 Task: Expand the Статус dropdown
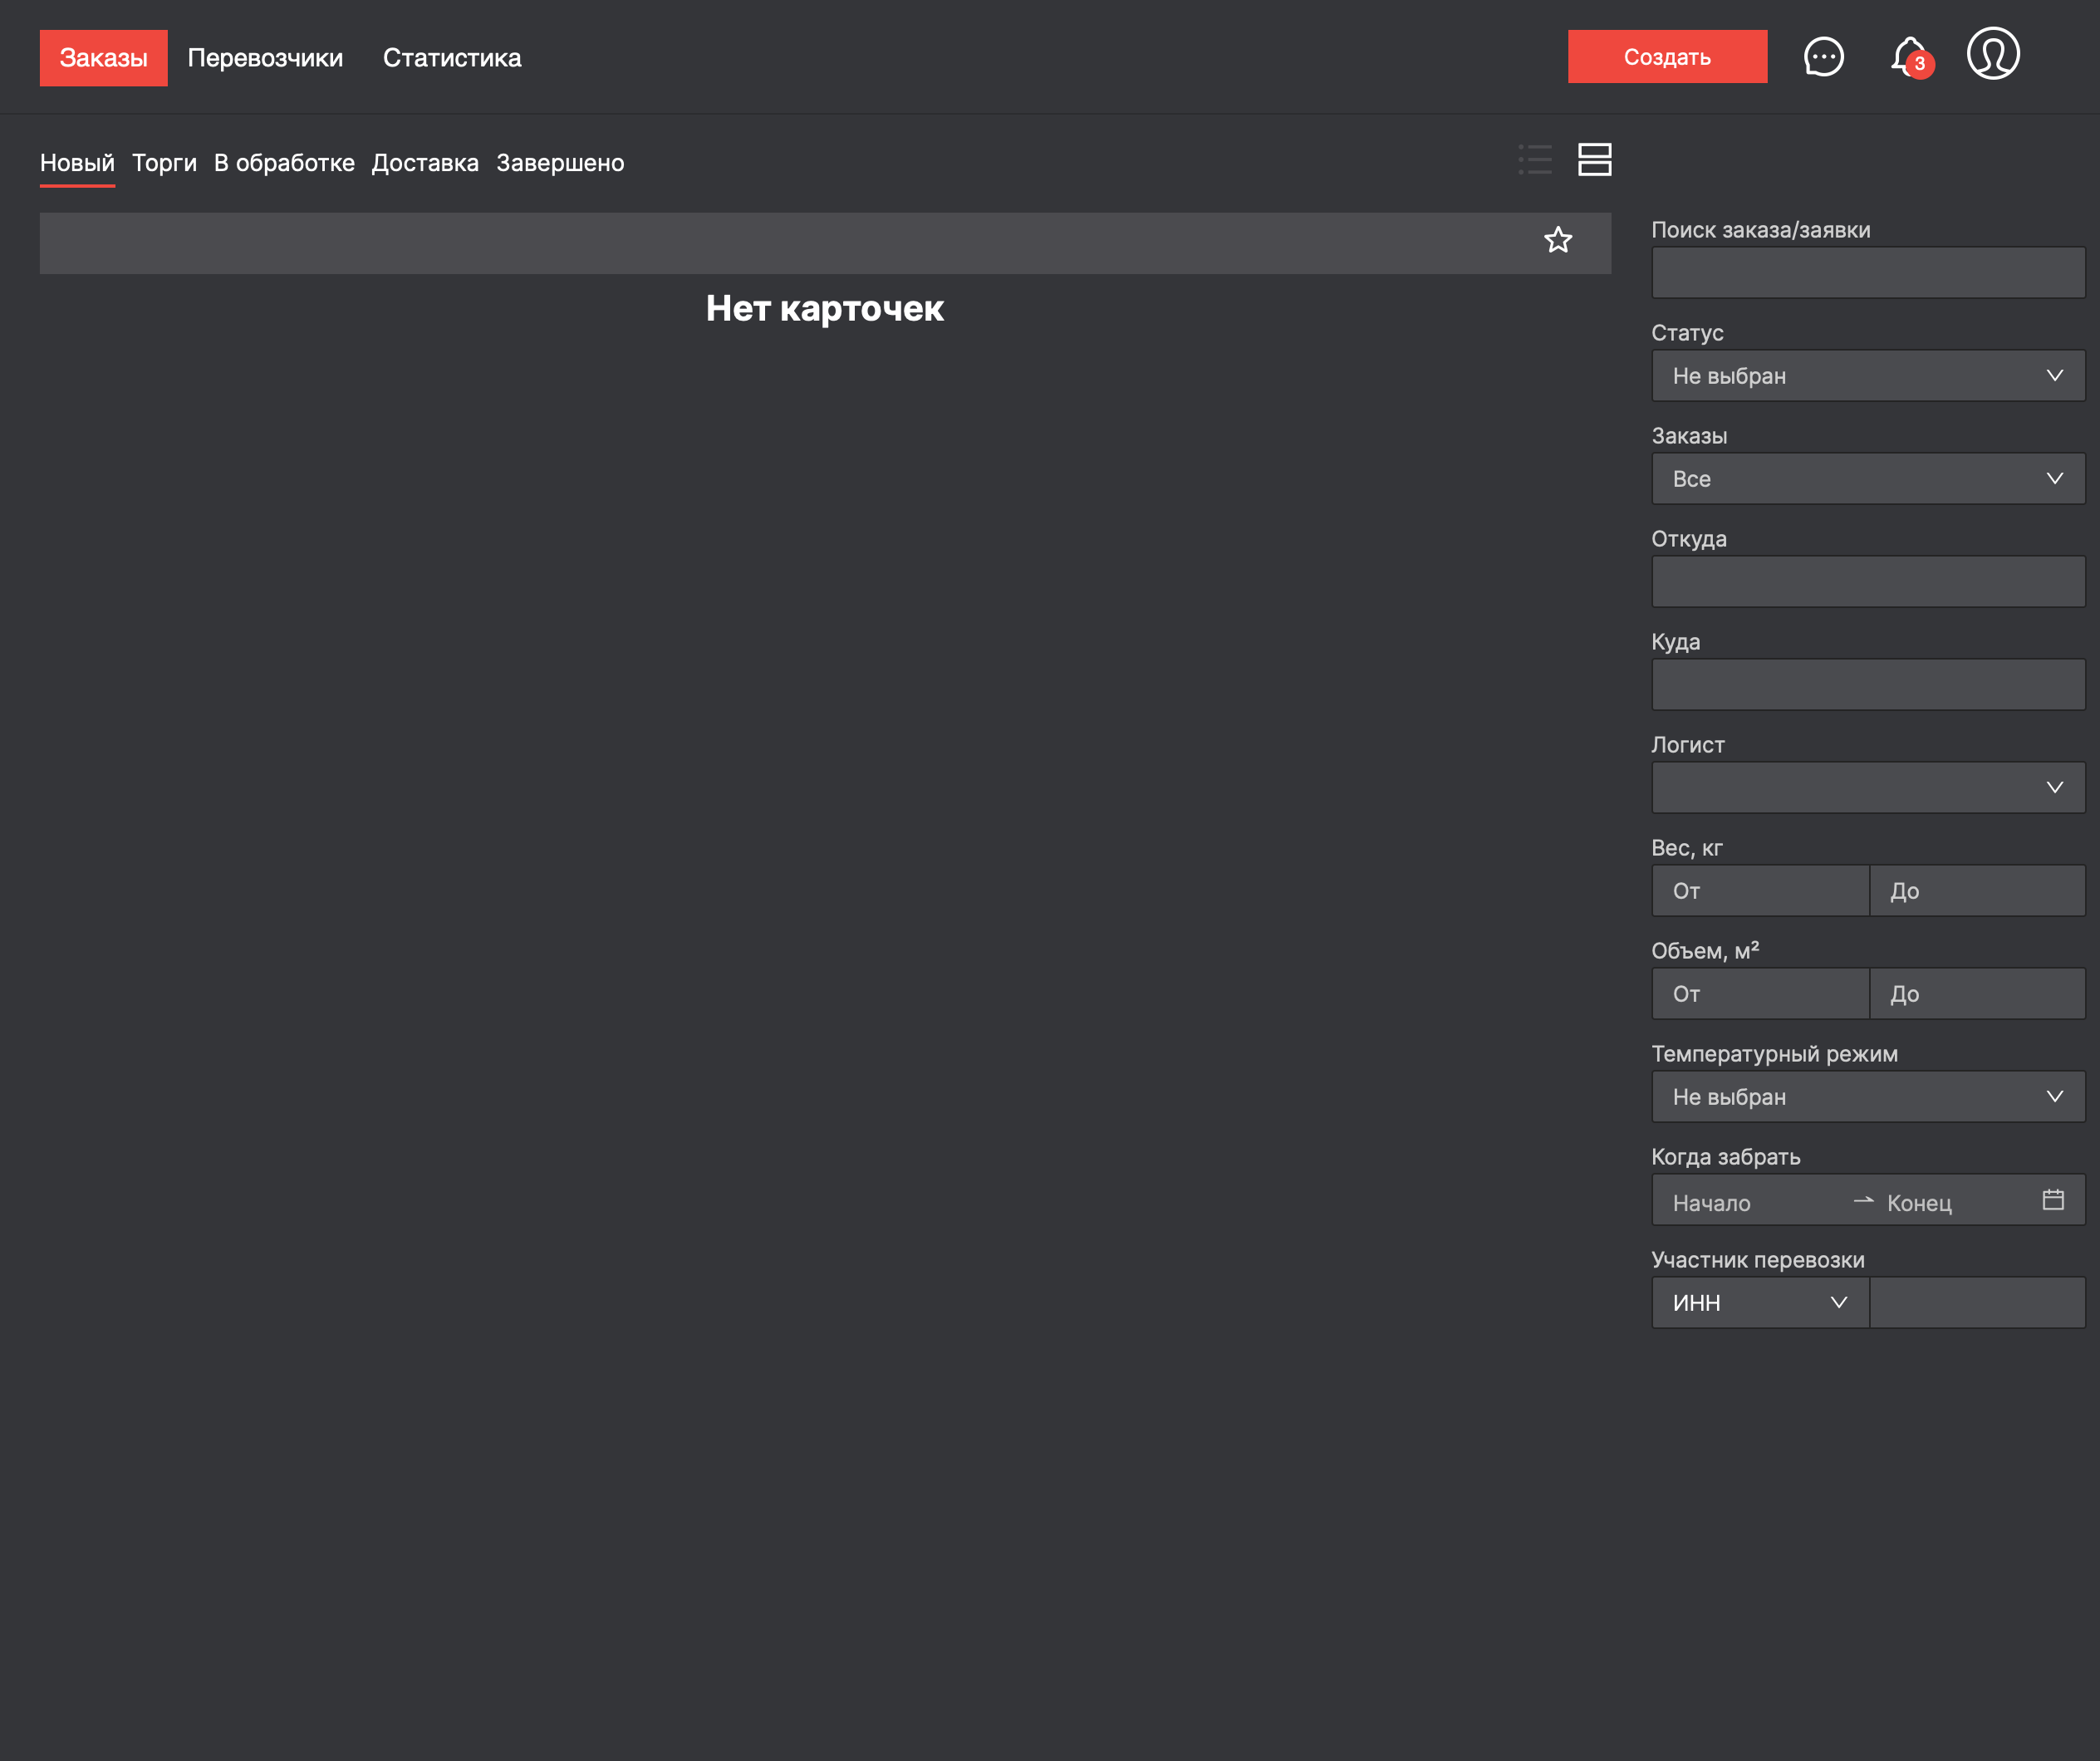pos(1867,376)
